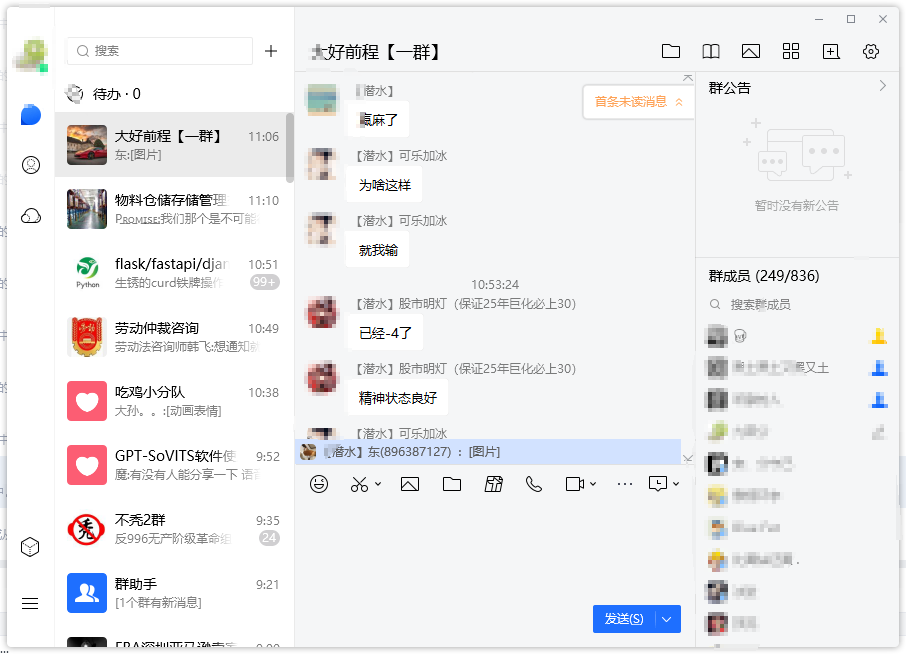
Task: Open the group album icon in header
Action: pos(750,52)
